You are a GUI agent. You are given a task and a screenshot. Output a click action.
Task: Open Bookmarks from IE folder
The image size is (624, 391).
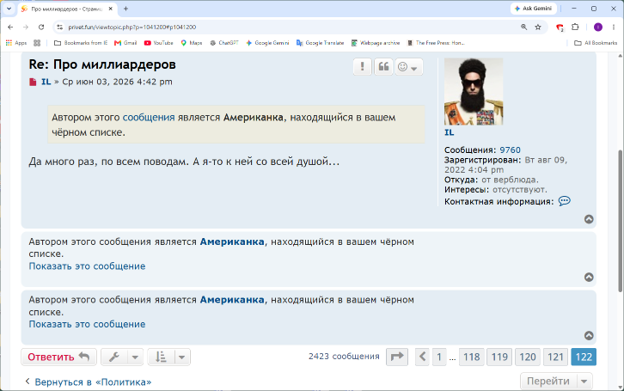(x=81, y=43)
